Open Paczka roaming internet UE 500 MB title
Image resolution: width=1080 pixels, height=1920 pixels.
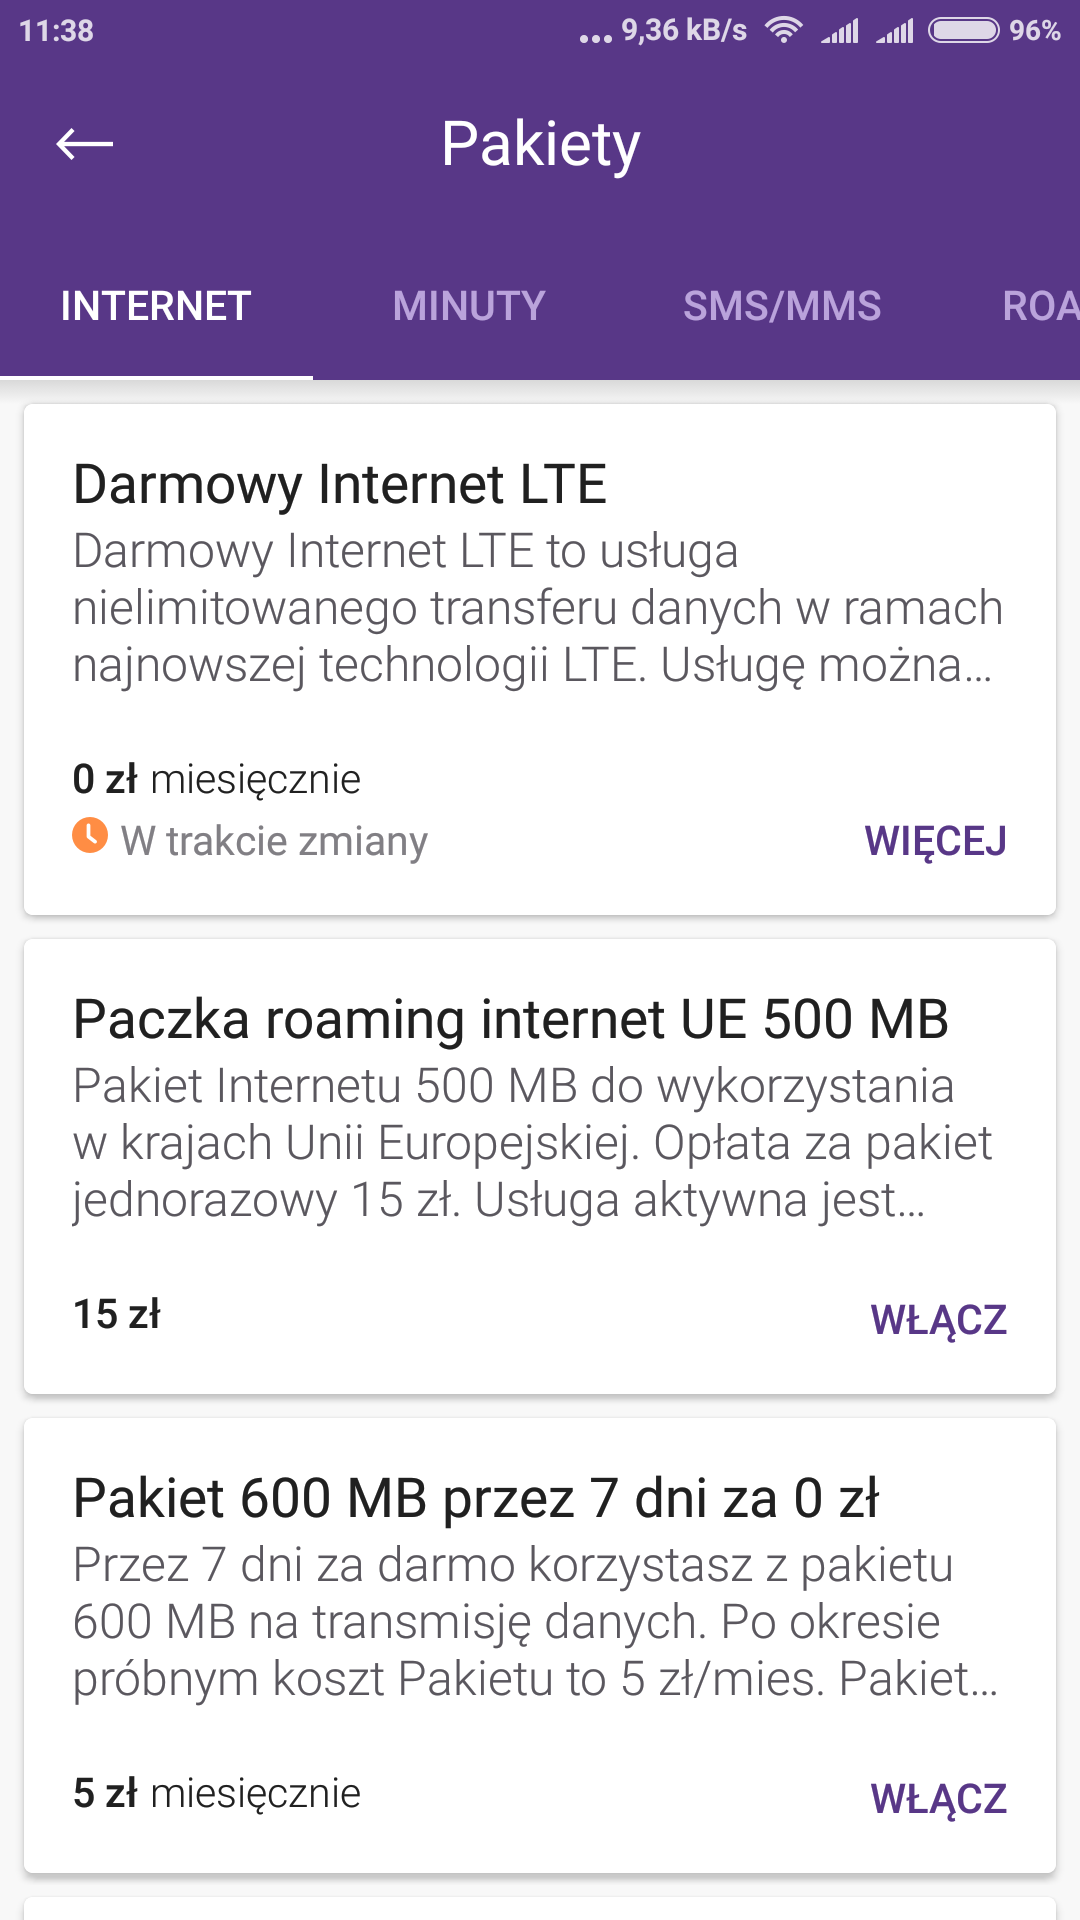(510, 1020)
